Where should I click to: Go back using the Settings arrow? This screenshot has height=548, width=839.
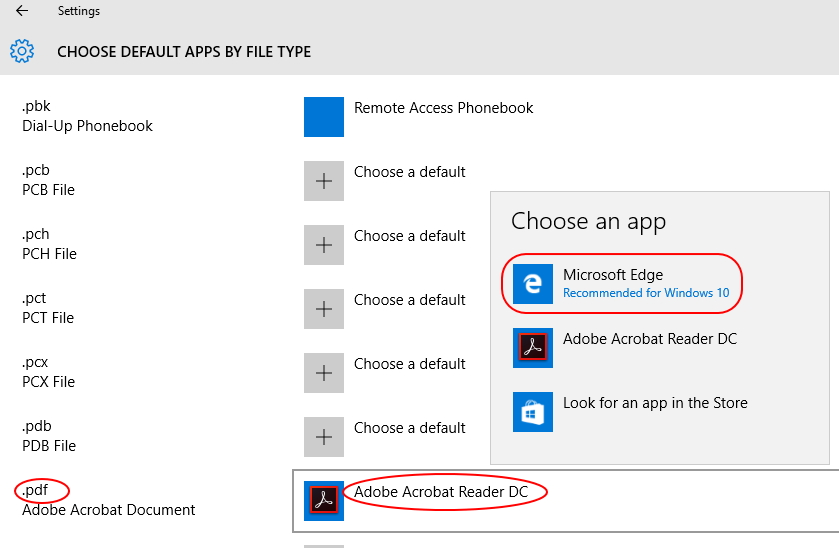click(22, 11)
